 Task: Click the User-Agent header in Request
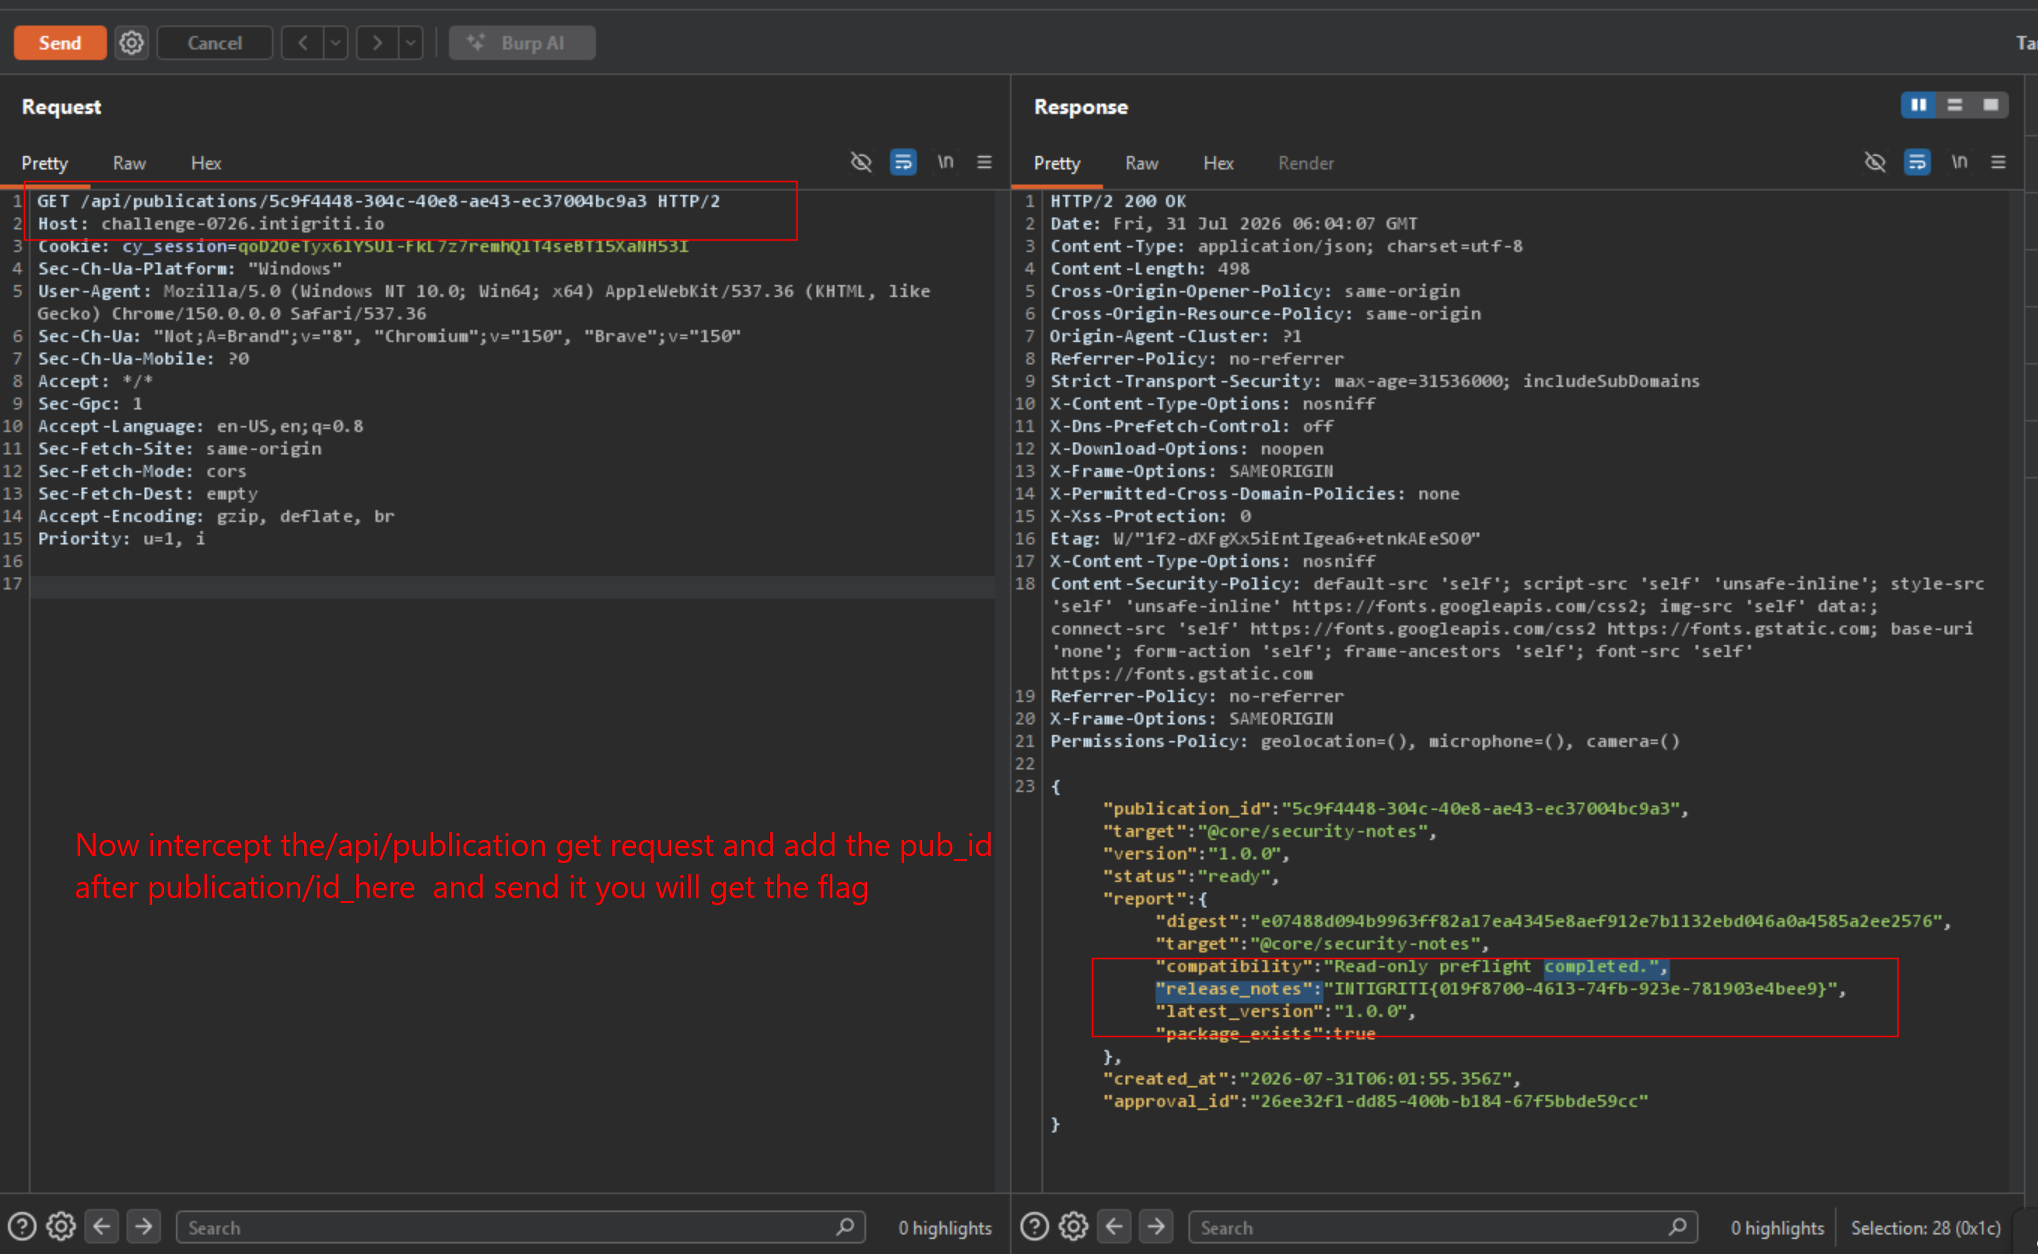coord(484,302)
